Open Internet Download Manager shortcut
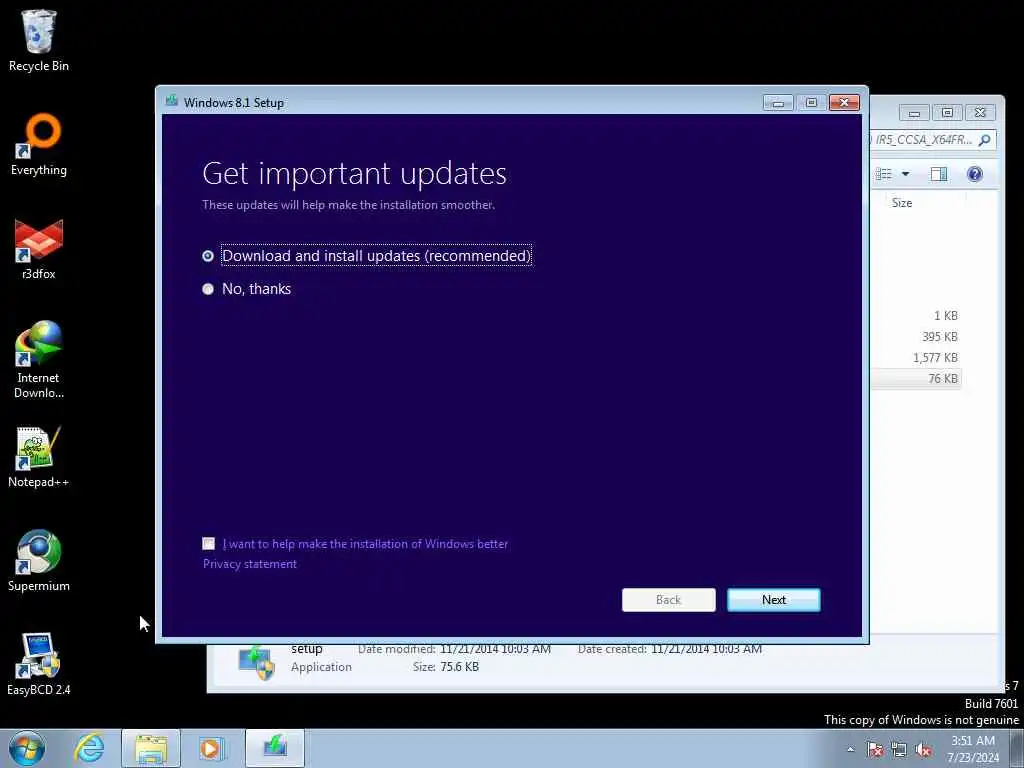 (x=39, y=360)
